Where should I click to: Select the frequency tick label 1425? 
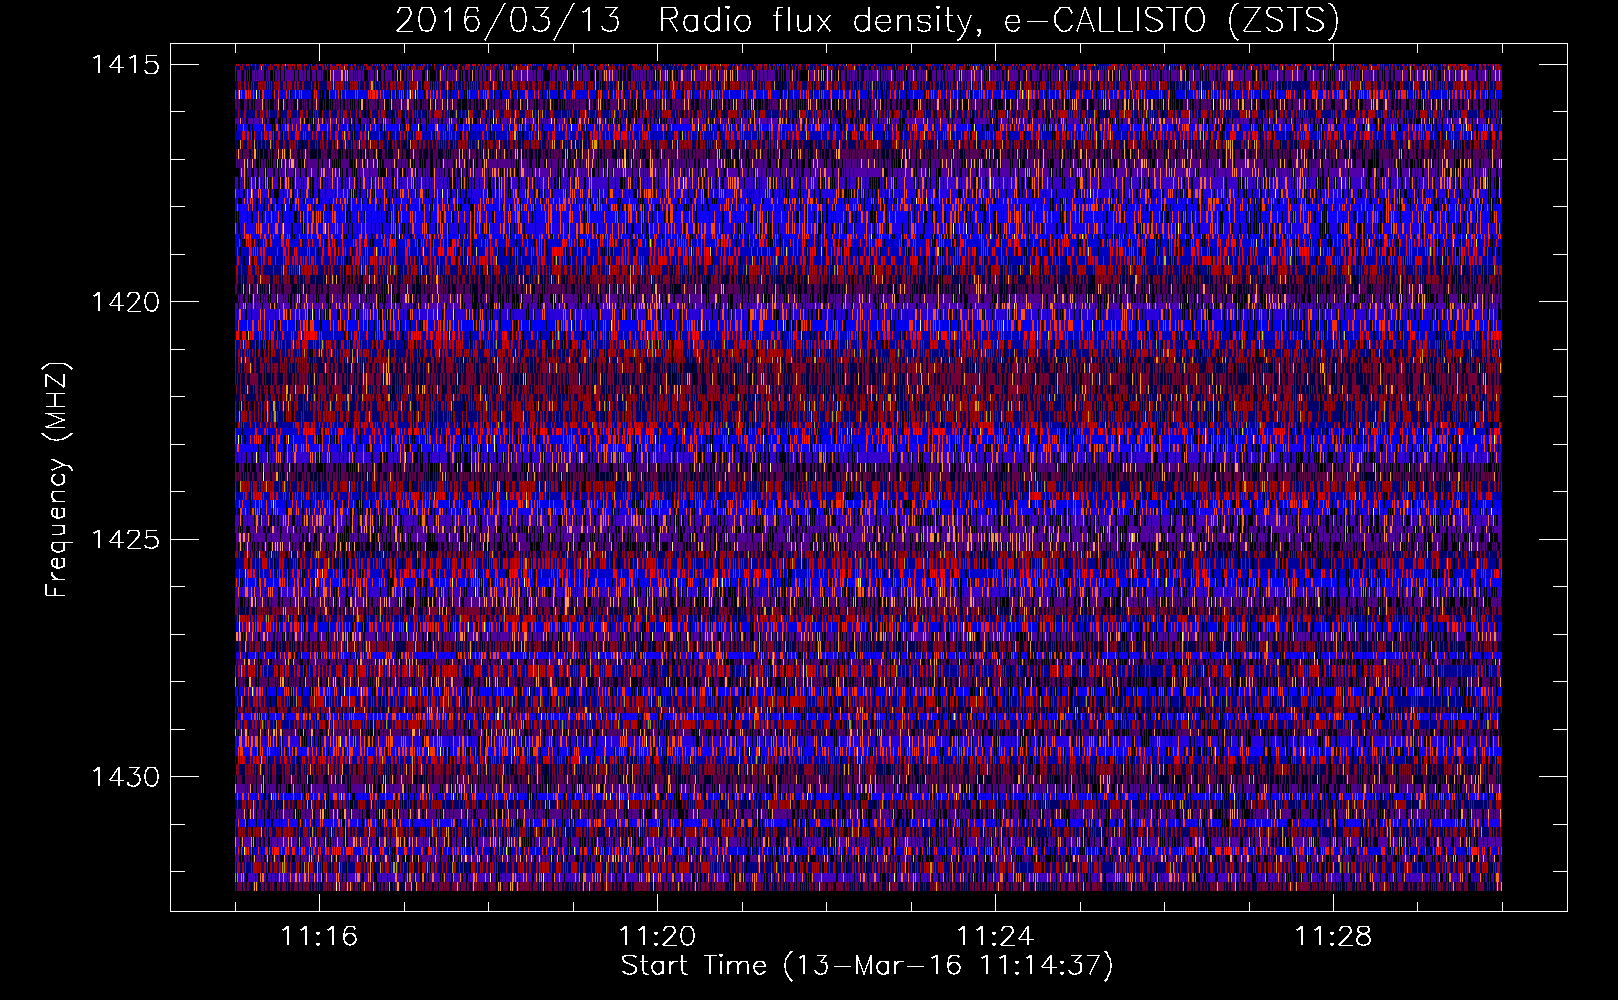[x=125, y=540]
